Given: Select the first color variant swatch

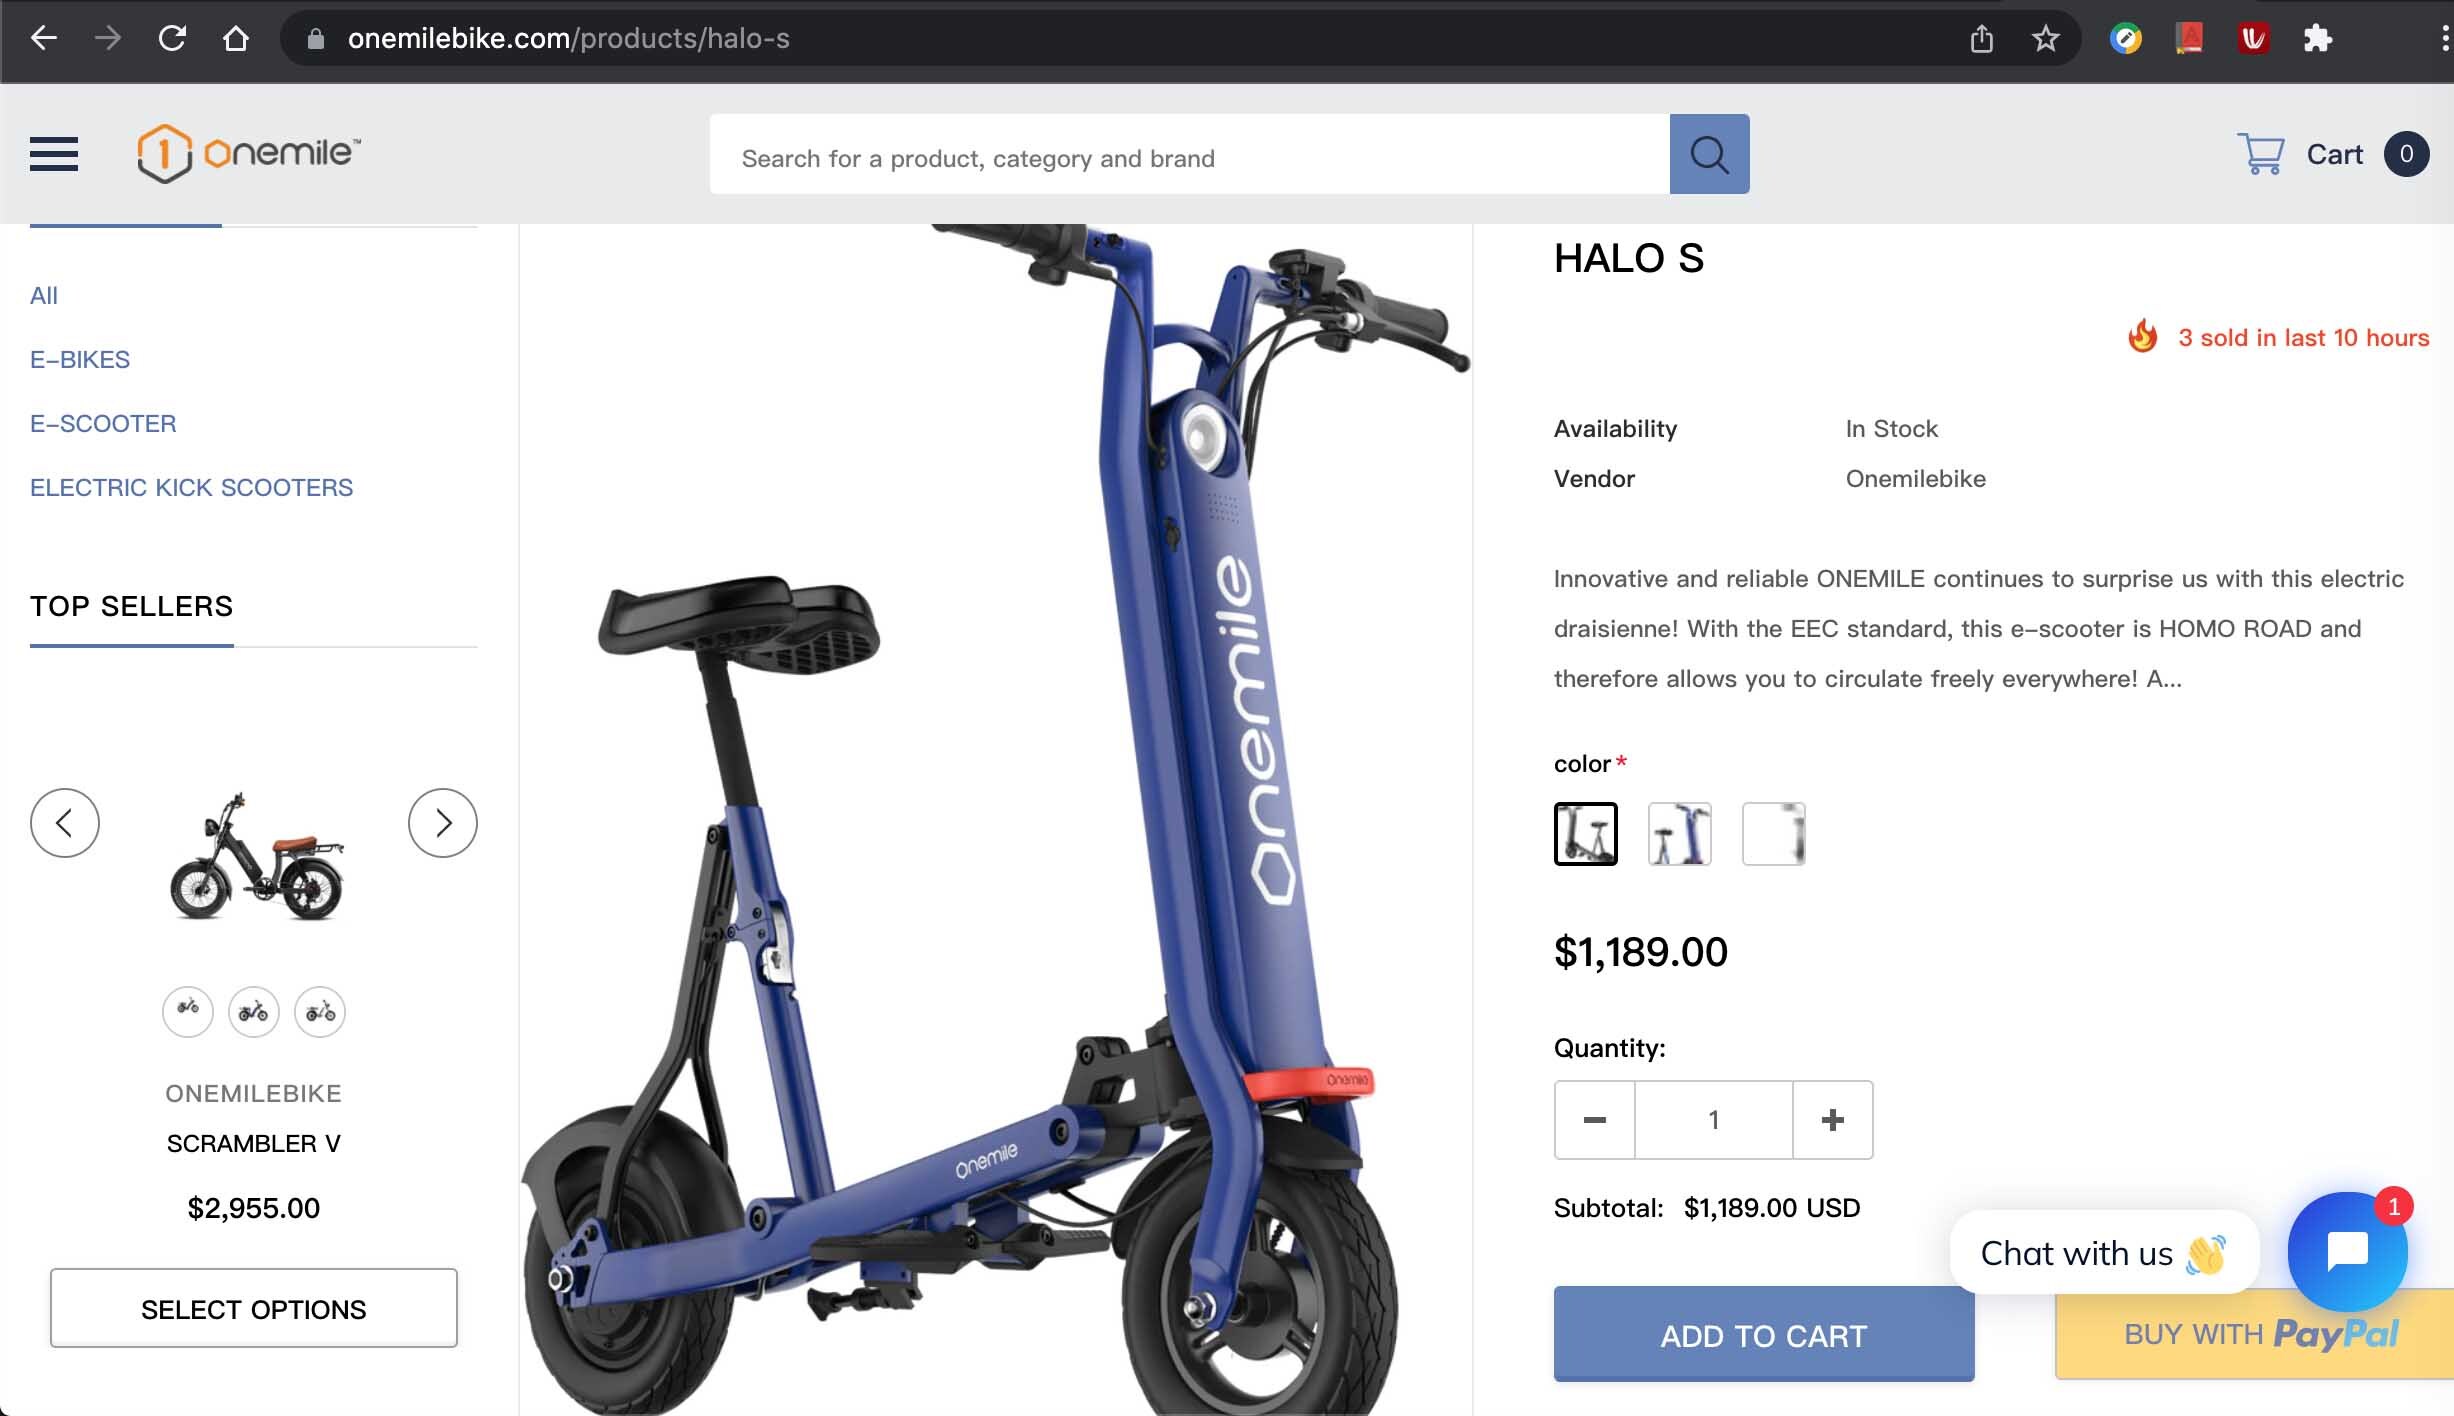Looking at the screenshot, I should click(x=1585, y=834).
